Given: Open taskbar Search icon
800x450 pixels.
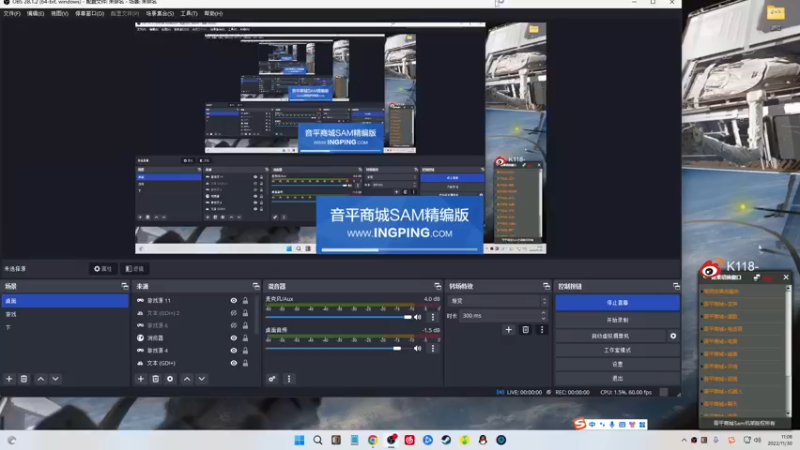Looking at the screenshot, I should click(317, 440).
